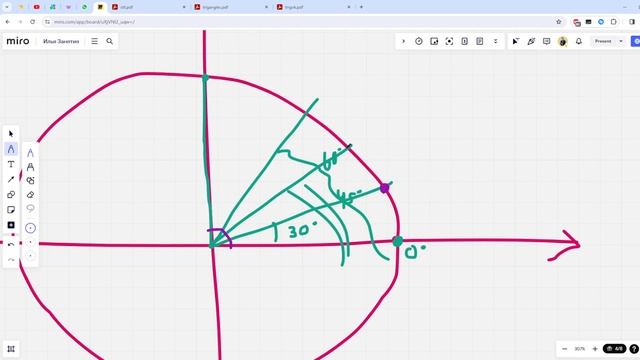Click the user avatar

(562, 41)
